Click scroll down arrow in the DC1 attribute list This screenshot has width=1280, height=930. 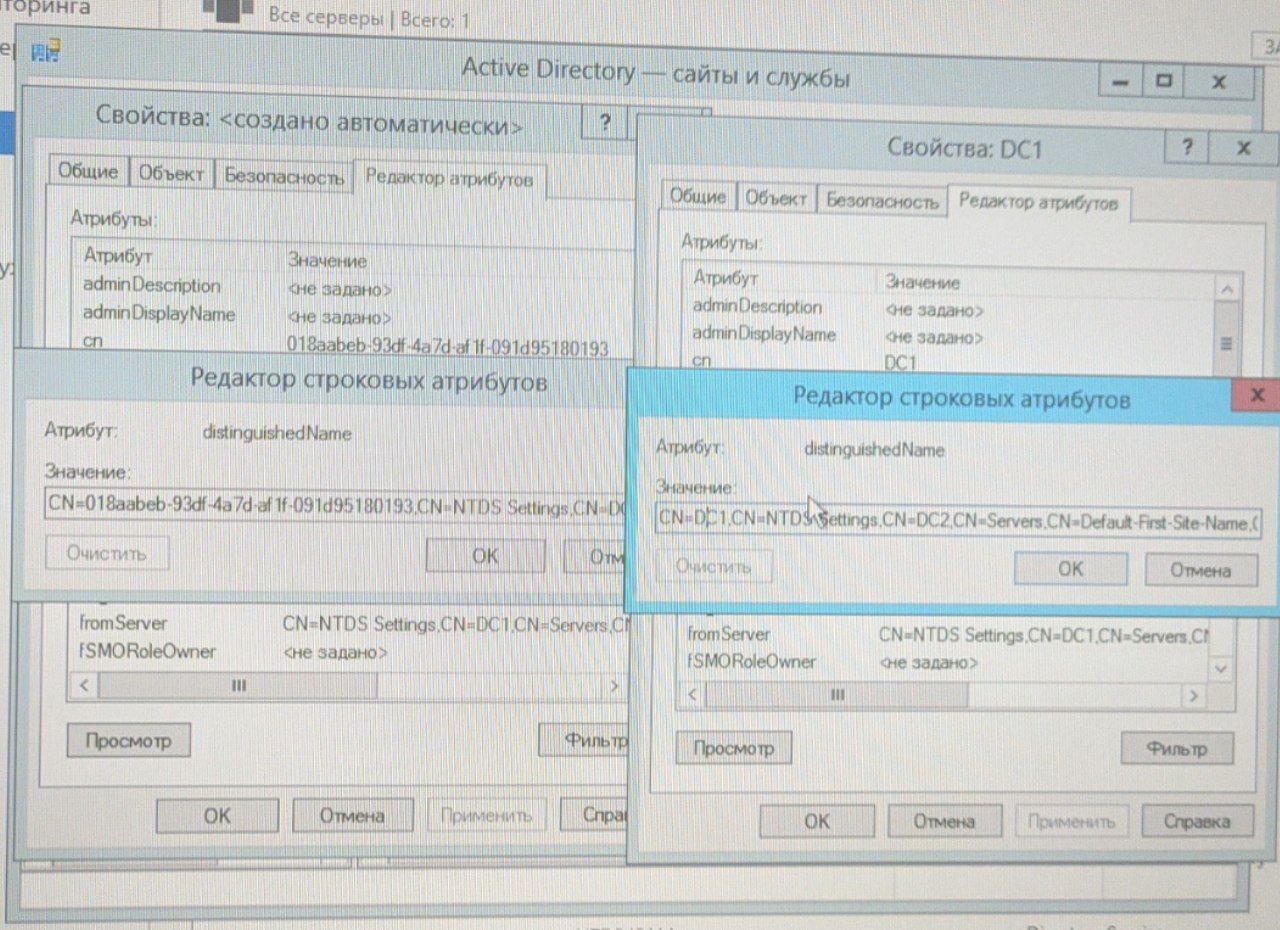[x=1221, y=666]
